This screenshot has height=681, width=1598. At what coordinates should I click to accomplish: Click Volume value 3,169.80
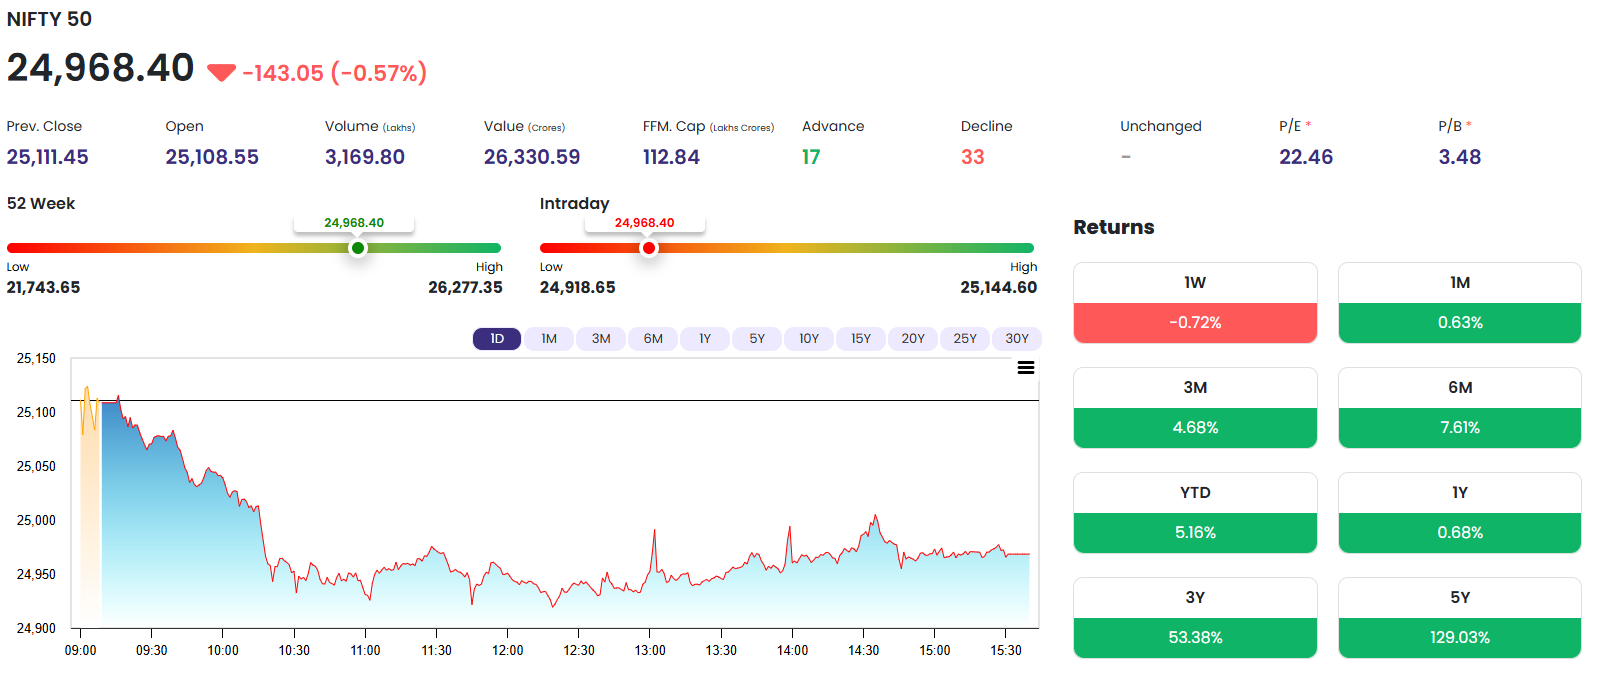click(365, 157)
